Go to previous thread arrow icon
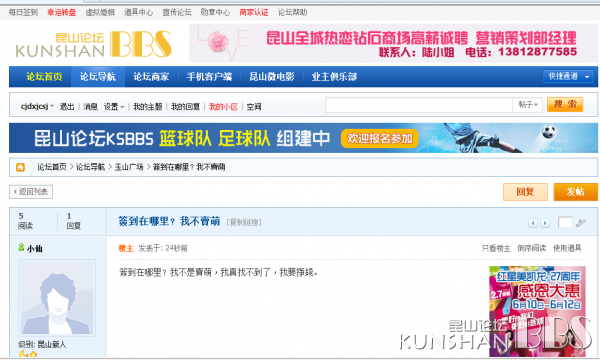600x360 pixels. [533, 223]
